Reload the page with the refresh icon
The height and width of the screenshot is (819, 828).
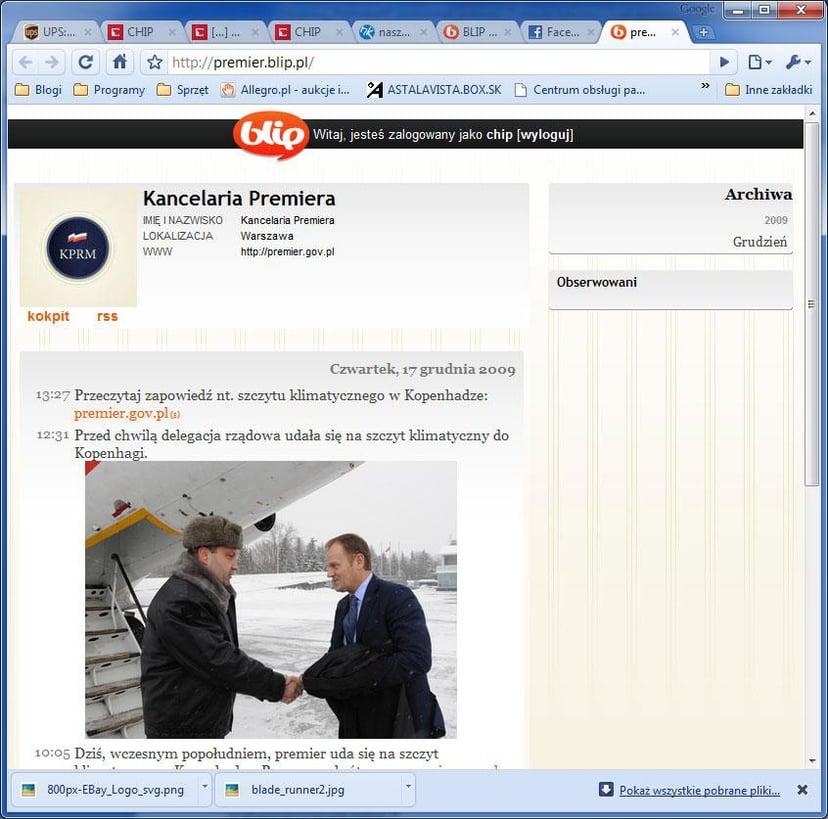click(x=86, y=61)
